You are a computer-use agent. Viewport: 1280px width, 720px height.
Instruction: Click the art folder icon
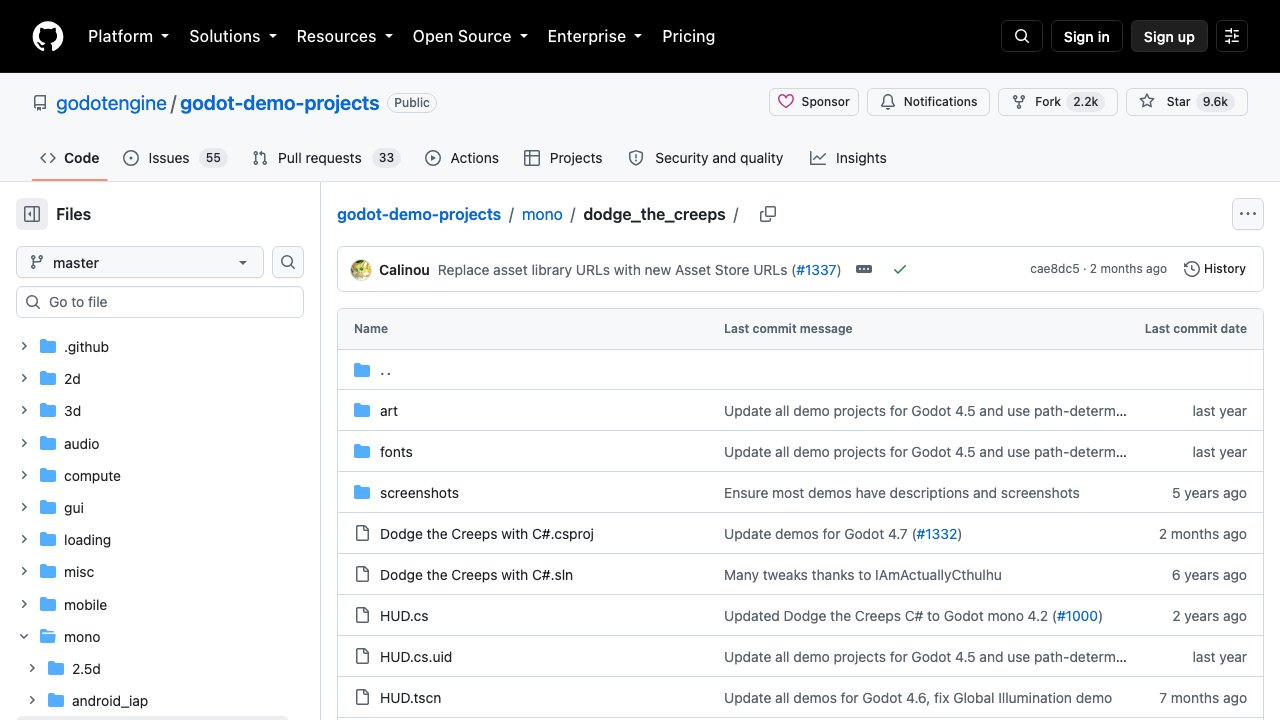pyautogui.click(x=362, y=411)
